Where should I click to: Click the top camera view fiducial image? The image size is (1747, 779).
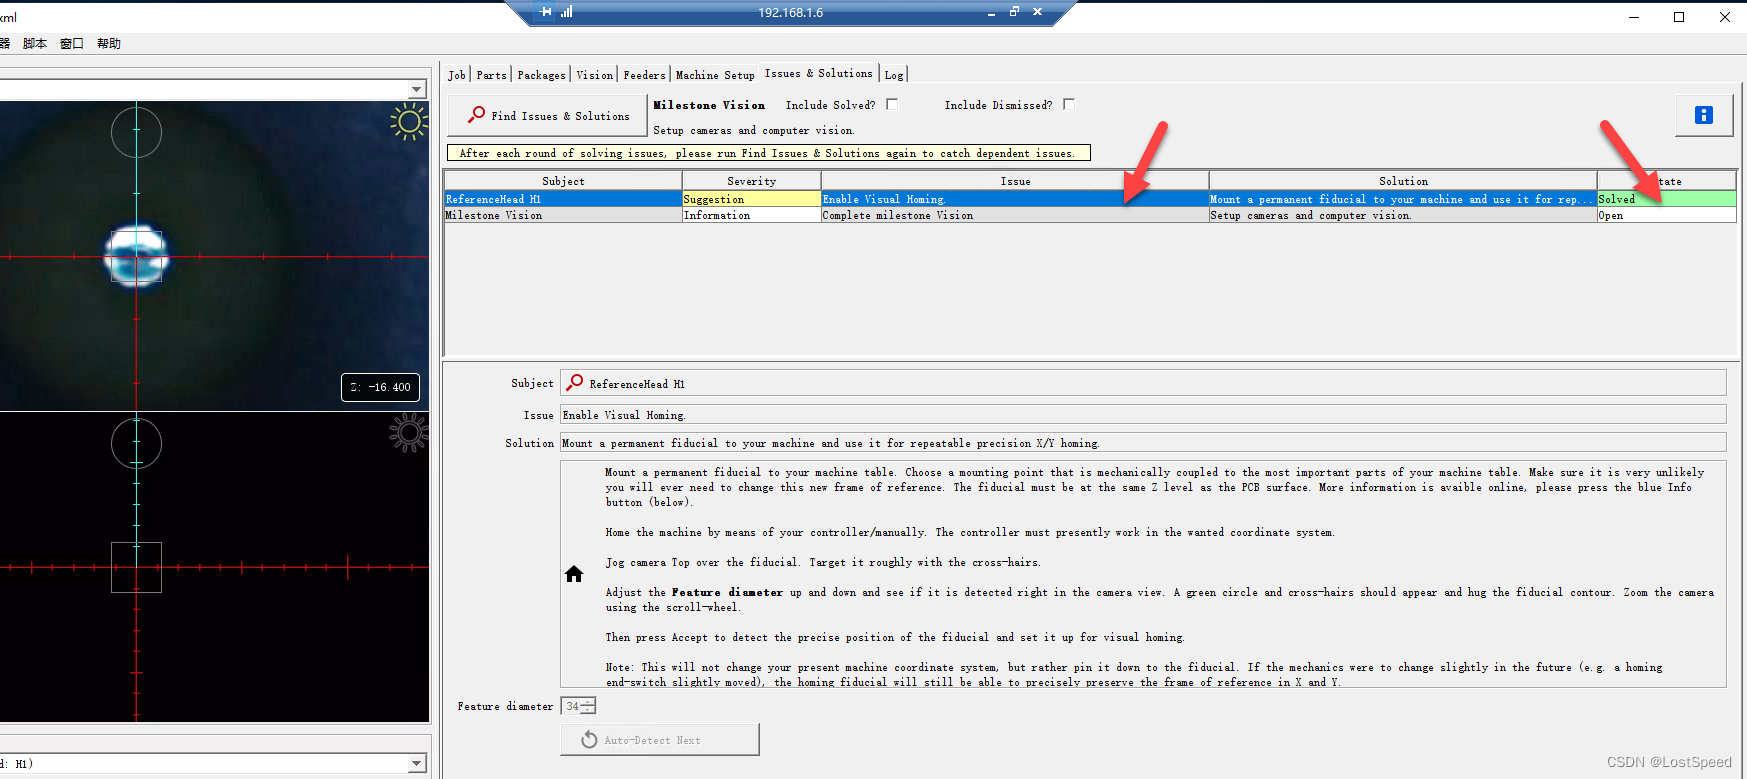[x=137, y=255]
